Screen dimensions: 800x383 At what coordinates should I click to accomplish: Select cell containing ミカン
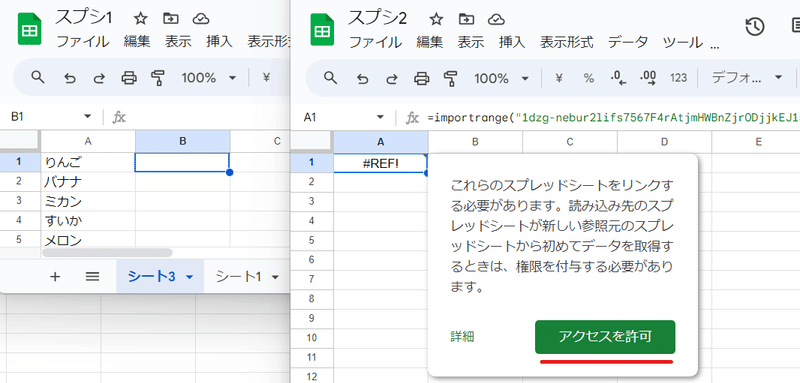pos(88,201)
